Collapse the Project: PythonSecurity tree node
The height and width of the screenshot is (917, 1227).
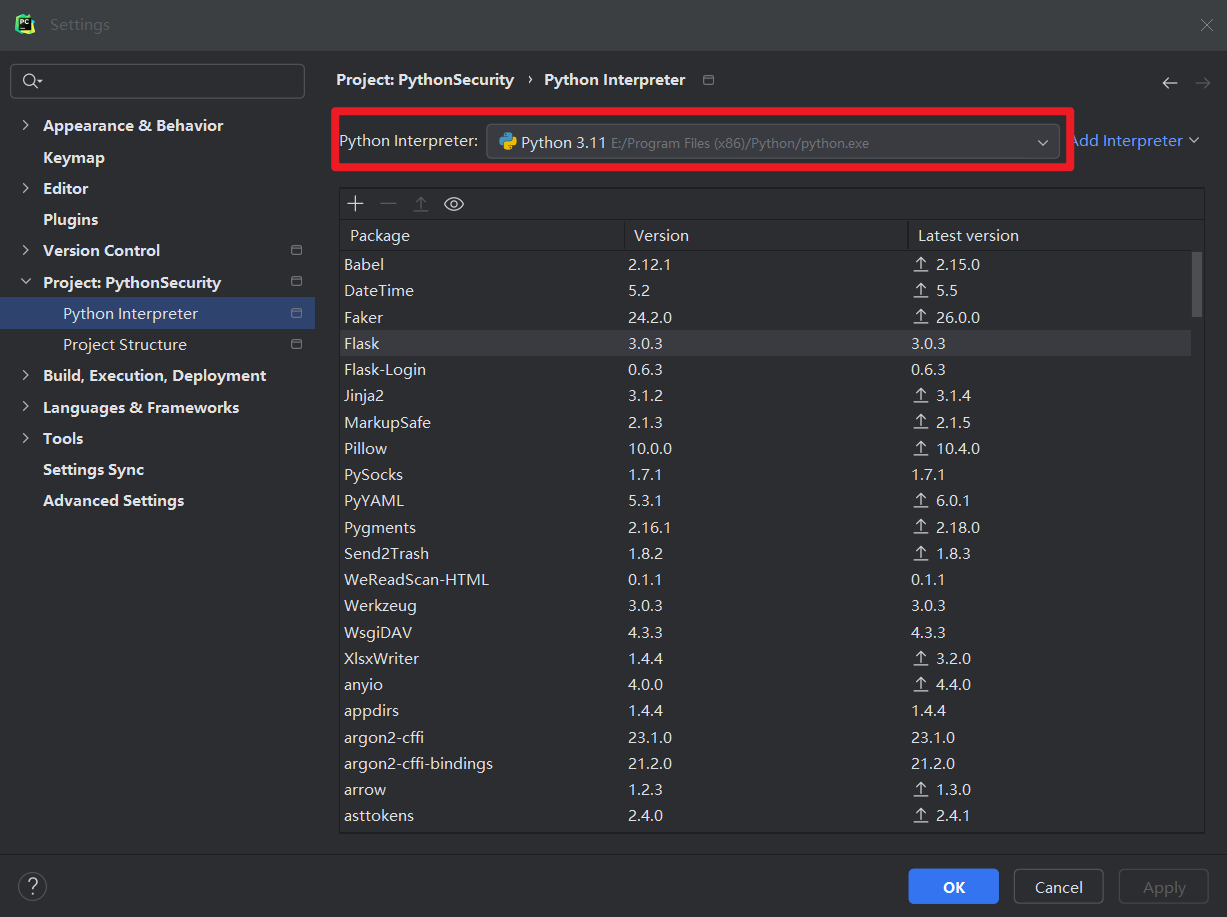point(26,282)
